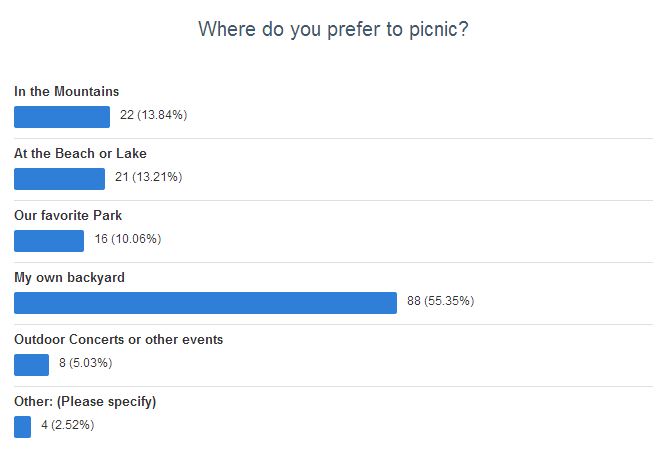Screen dimensions: 663x458
Task: Click the '21 (13.21%)' result value
Action: [x=148, y=177]
